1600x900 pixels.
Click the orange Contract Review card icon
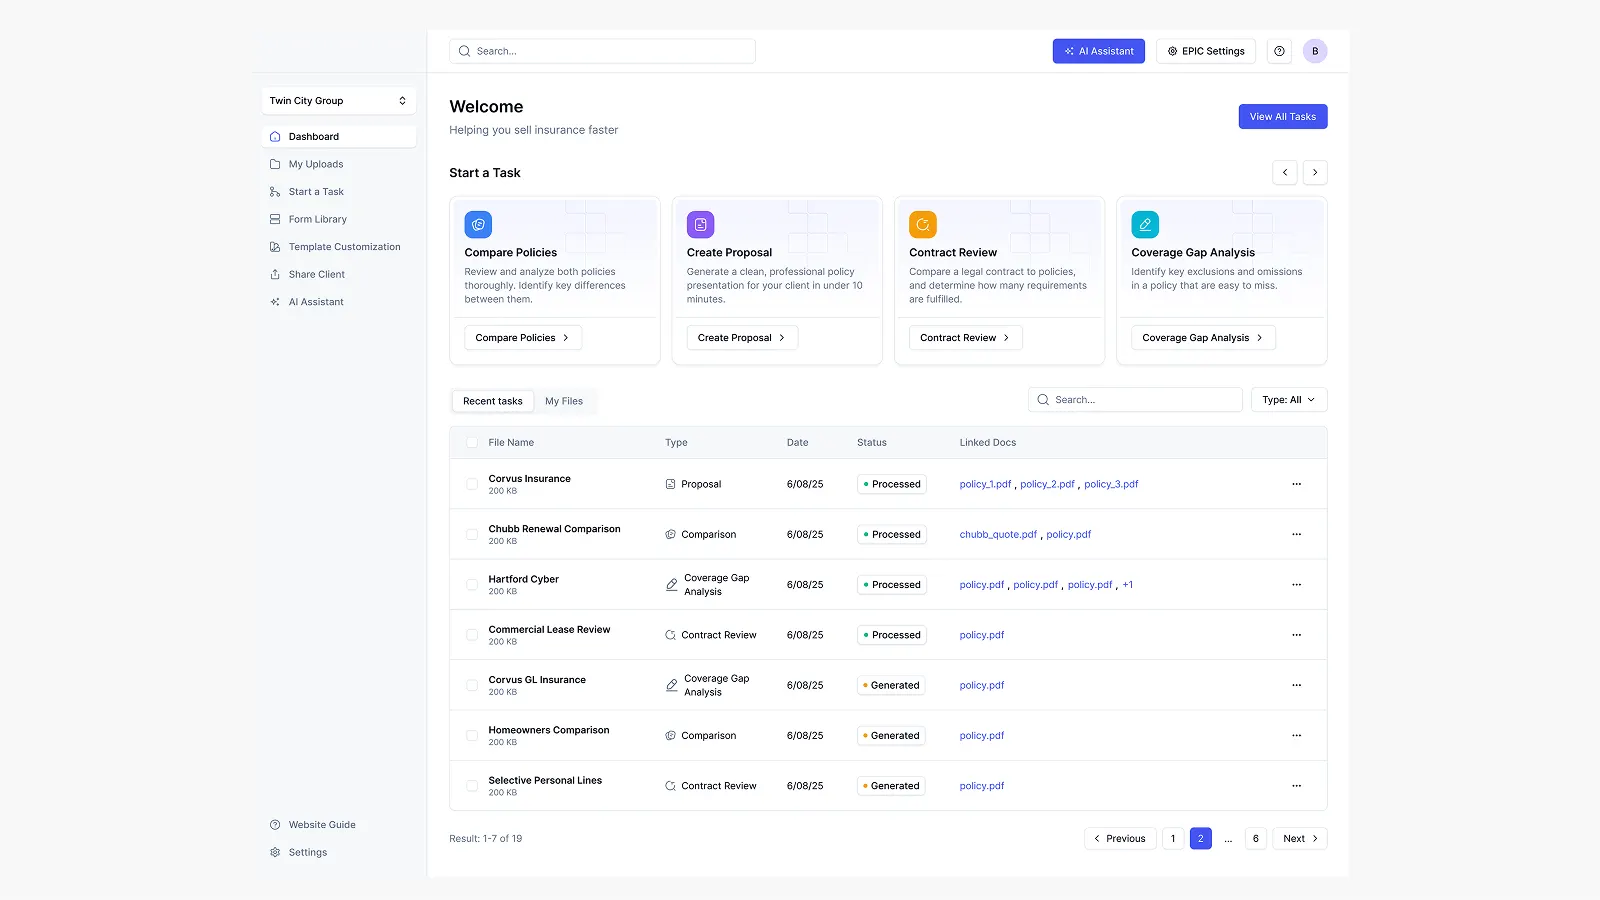(923, 225)
